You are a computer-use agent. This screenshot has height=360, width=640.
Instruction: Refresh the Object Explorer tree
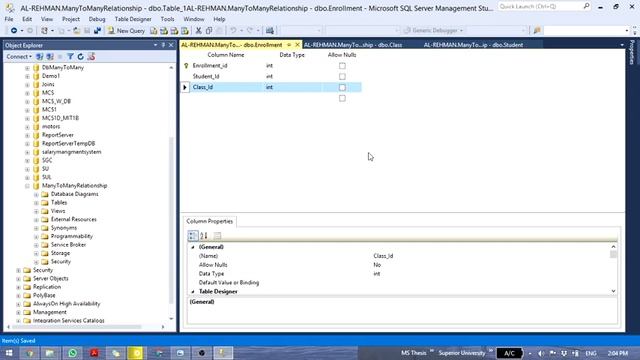click(x=80, y=57)
